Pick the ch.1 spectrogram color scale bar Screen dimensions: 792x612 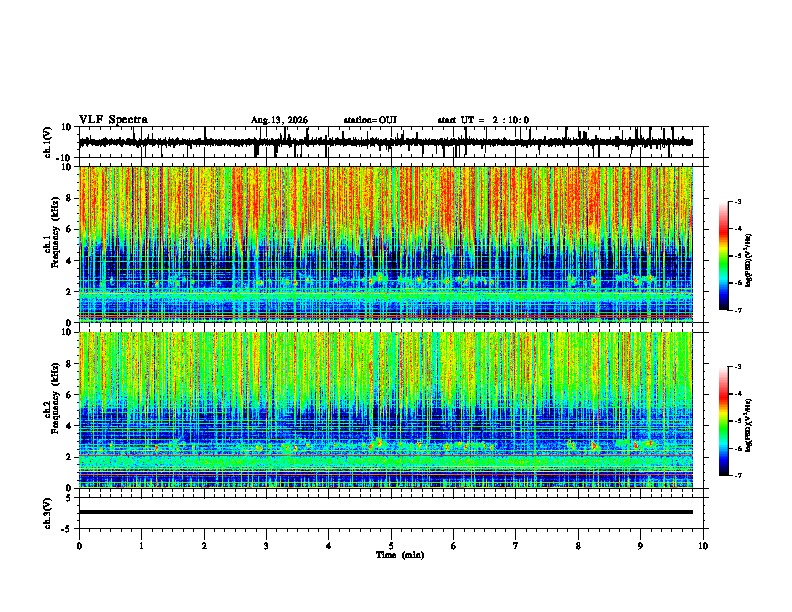(724, 256)
